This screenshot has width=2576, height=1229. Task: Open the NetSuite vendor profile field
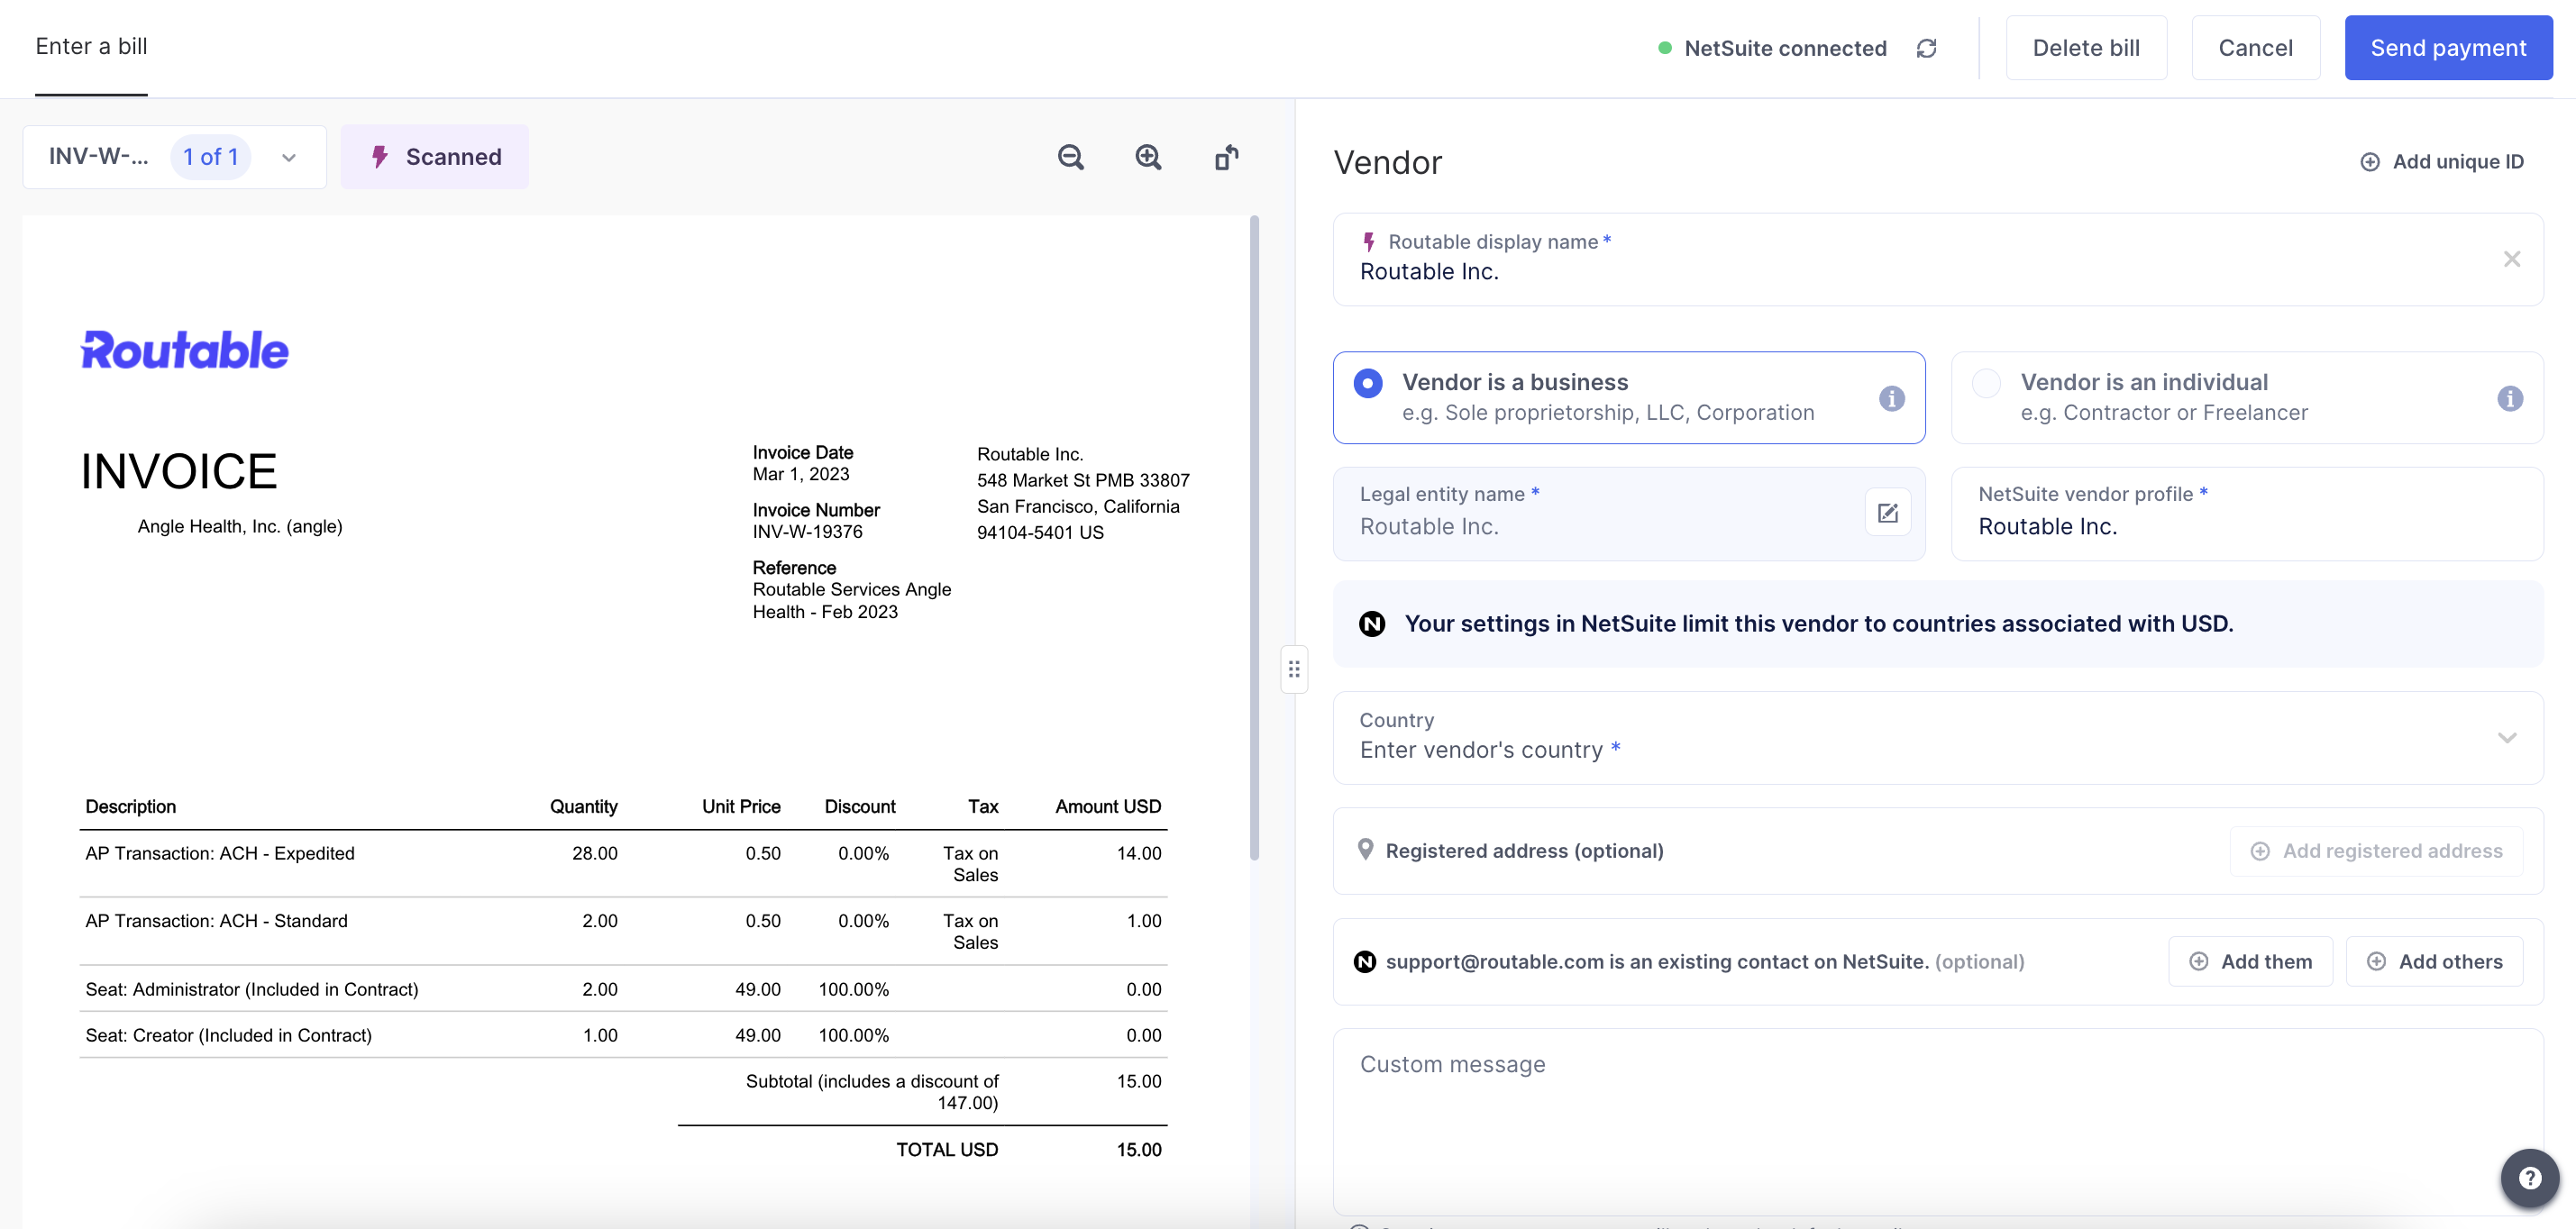pos(2246,513)
